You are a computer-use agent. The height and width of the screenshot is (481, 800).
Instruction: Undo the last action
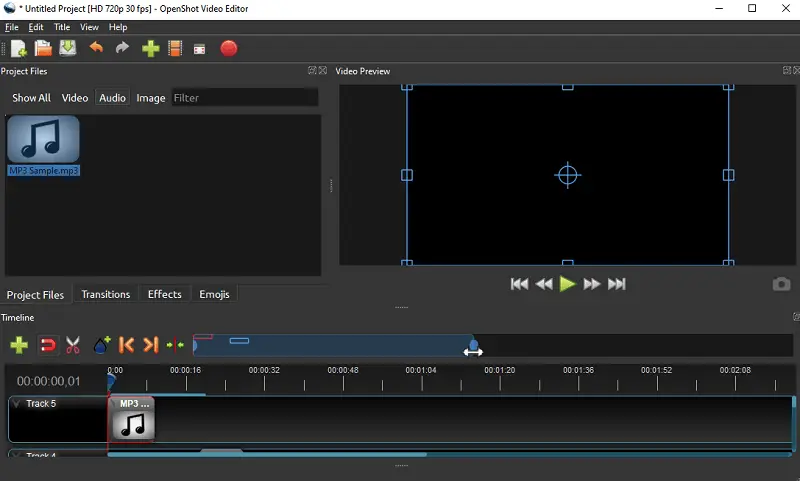[96, 48]
